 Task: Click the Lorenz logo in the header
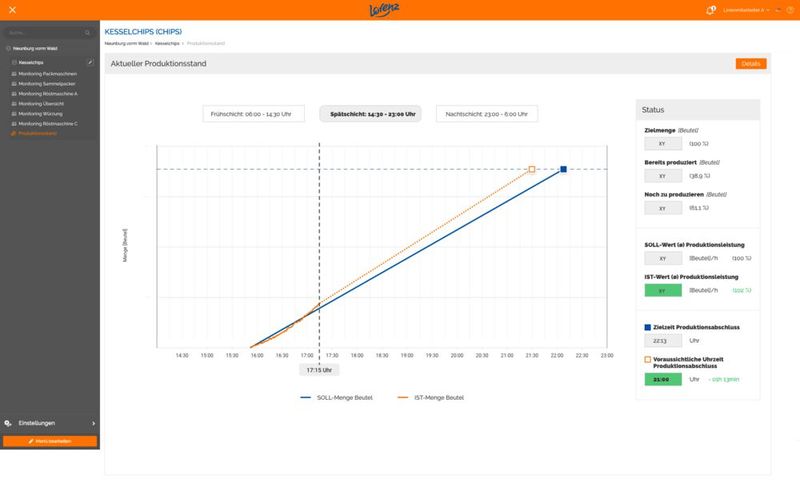(x=384, y=10)
